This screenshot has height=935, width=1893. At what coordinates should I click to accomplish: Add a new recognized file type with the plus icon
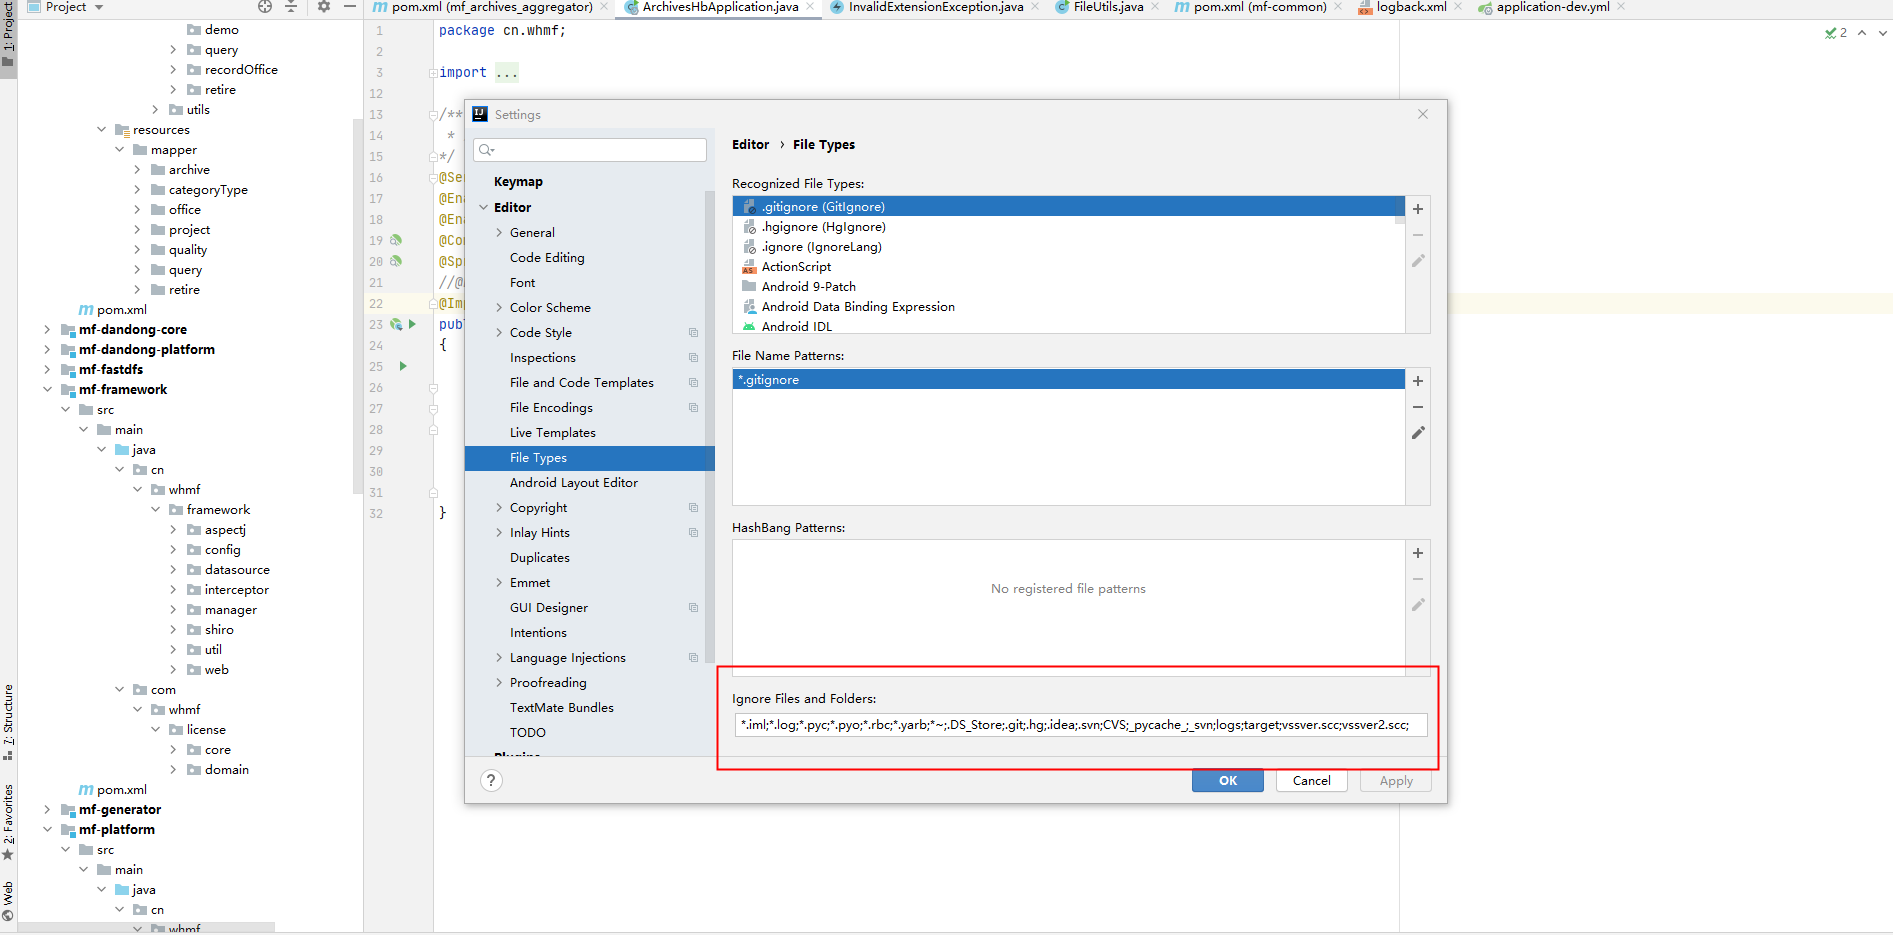click(x=1417, y=209)
